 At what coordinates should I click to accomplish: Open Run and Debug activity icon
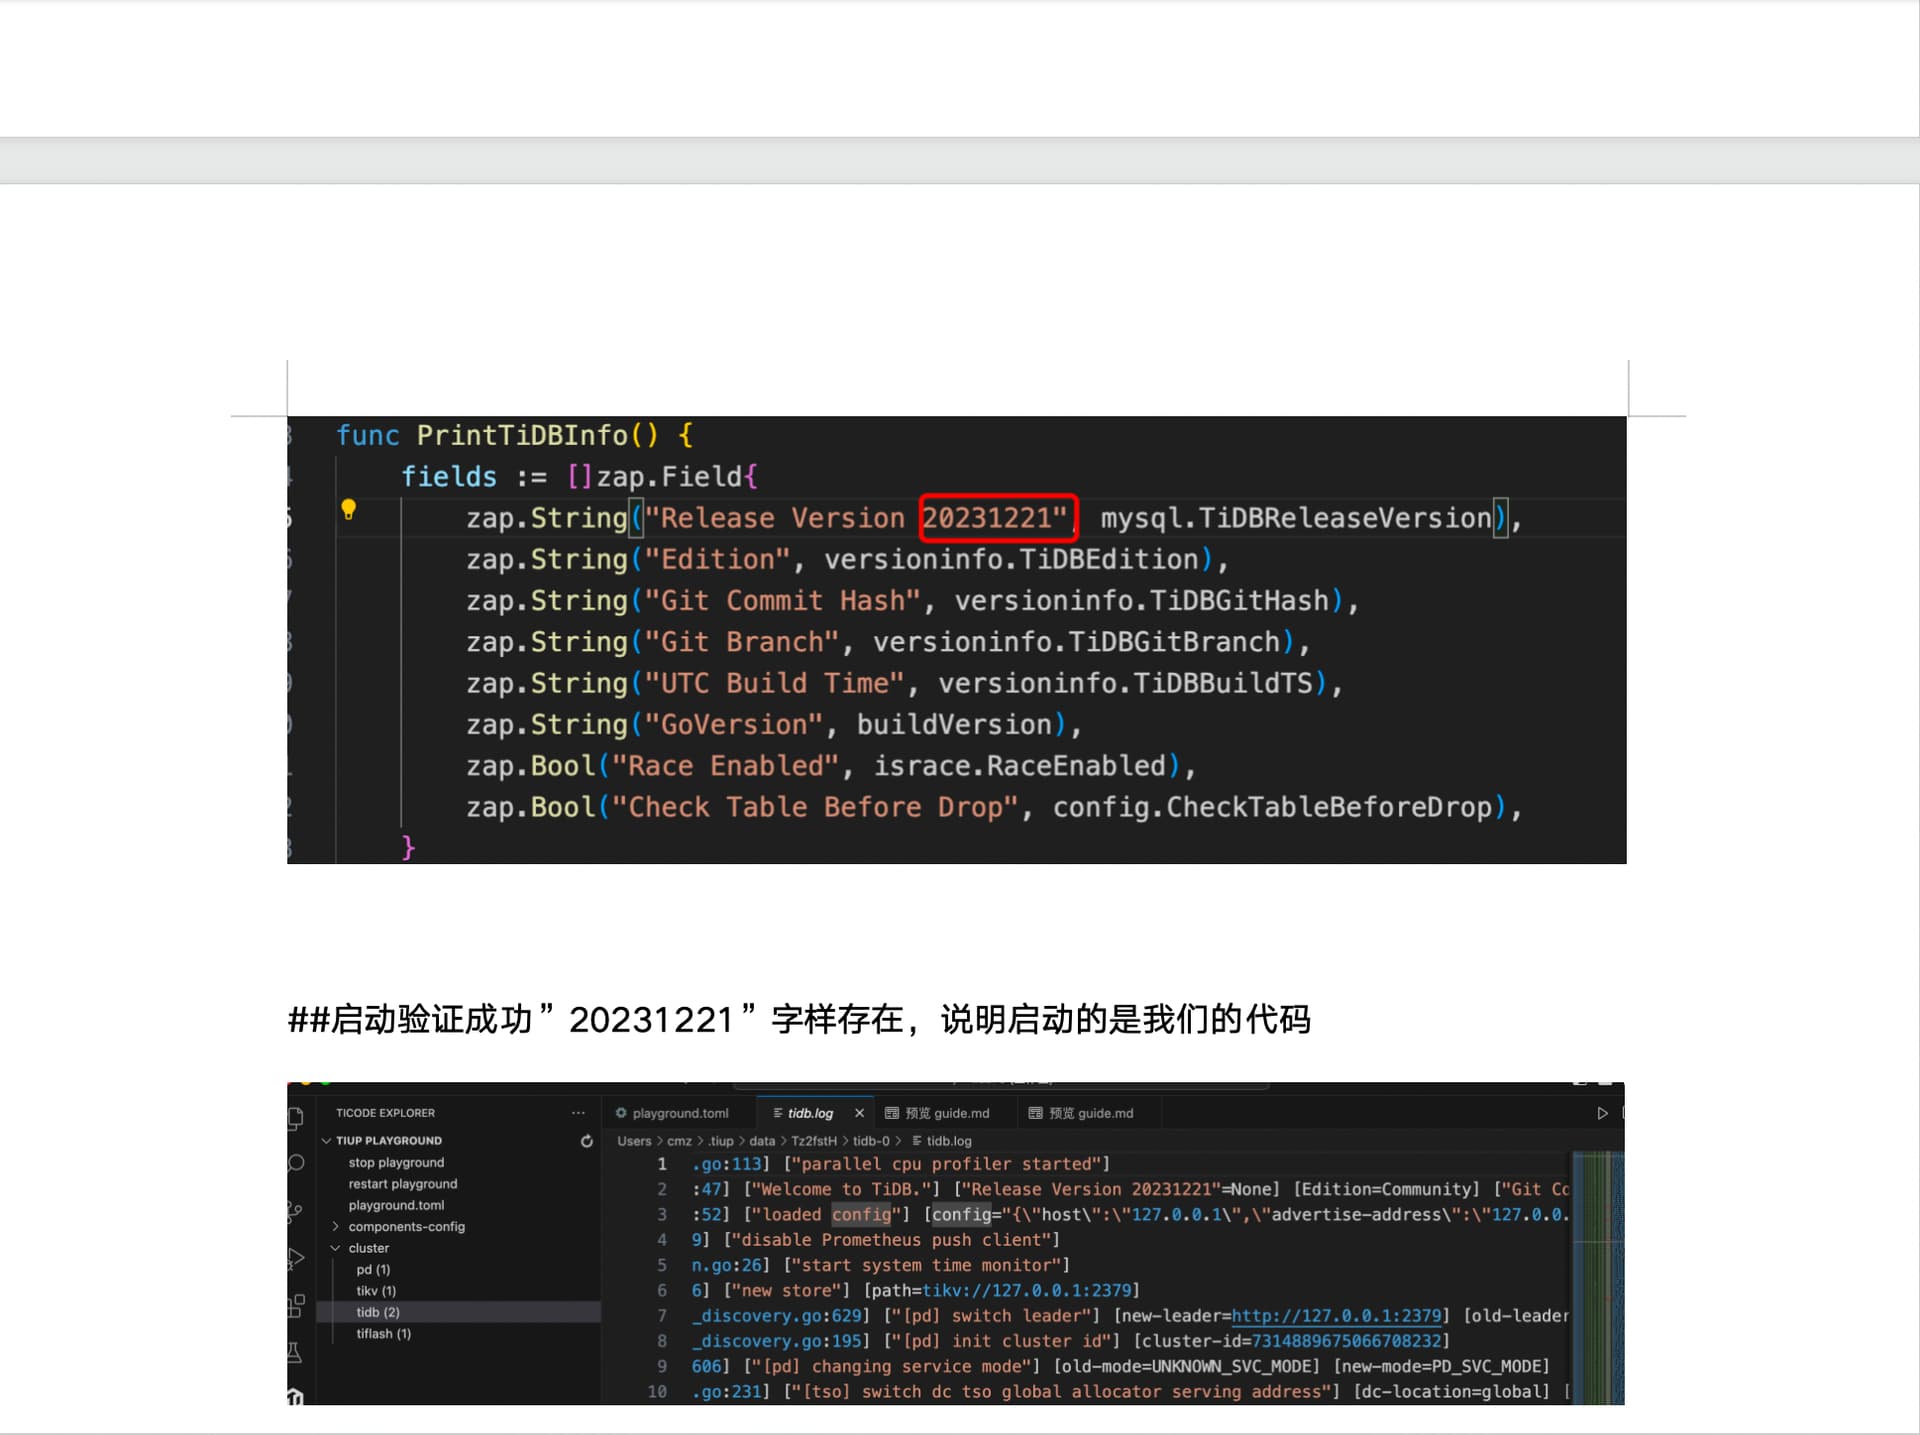click(296, 1258)
